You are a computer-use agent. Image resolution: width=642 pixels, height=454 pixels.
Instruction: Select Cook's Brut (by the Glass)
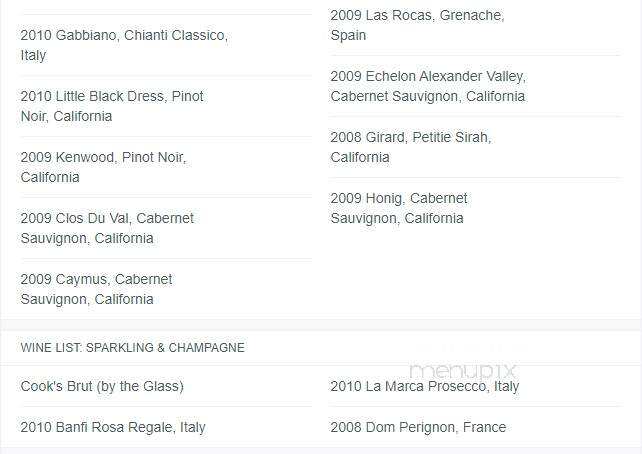coord(102,386)
